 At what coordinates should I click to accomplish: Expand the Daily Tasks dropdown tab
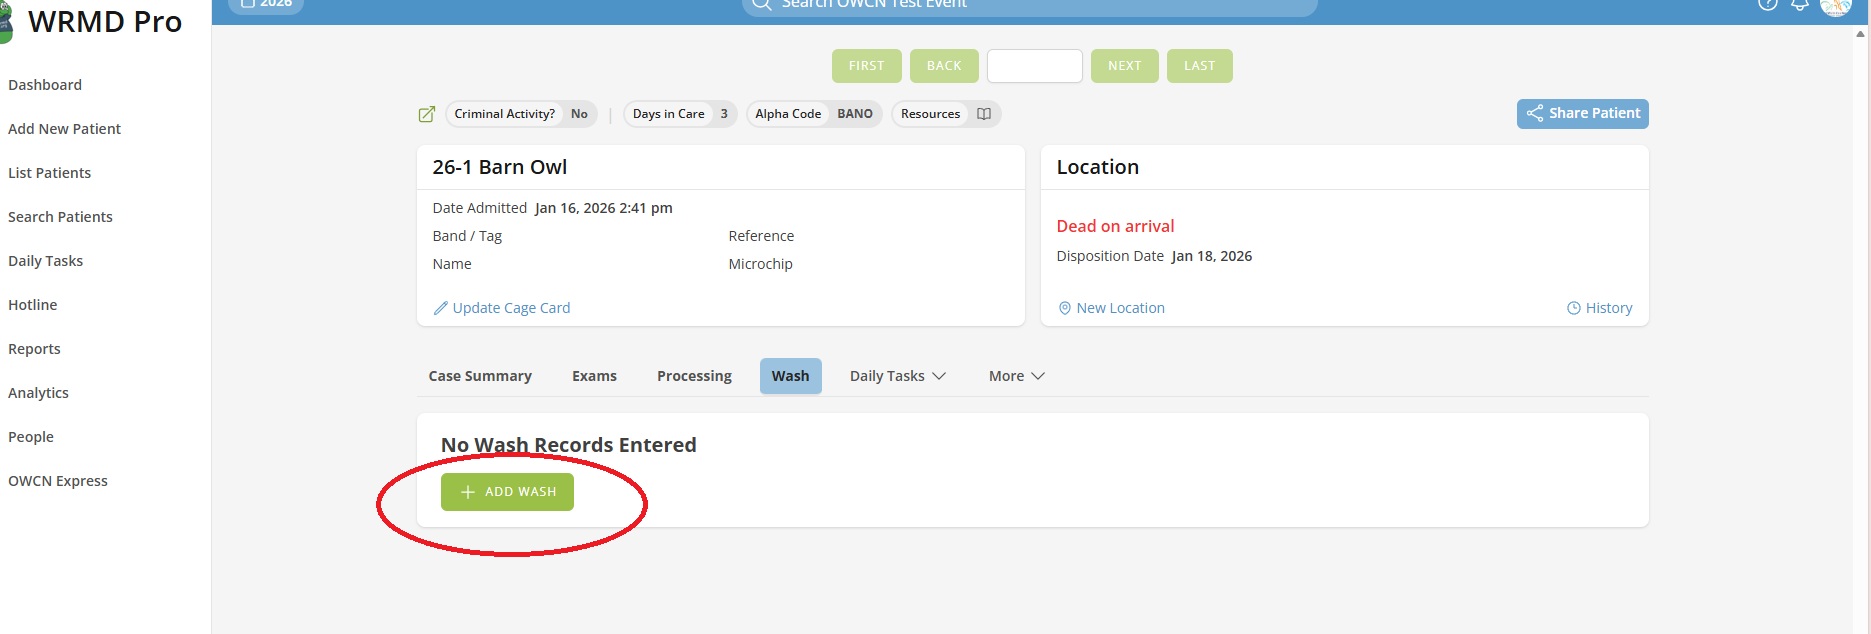(x=897, y=376)
